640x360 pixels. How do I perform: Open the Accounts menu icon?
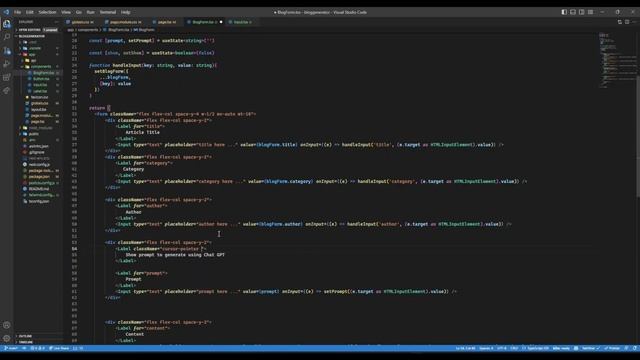tap(7, 325)
